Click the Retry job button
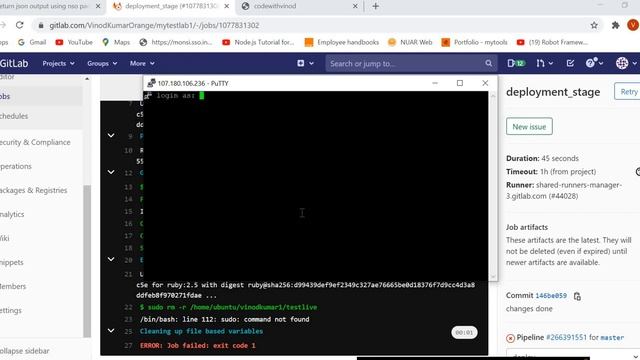Screen dimensions: 640x360 pyautogui.click(x=628, y=91)
